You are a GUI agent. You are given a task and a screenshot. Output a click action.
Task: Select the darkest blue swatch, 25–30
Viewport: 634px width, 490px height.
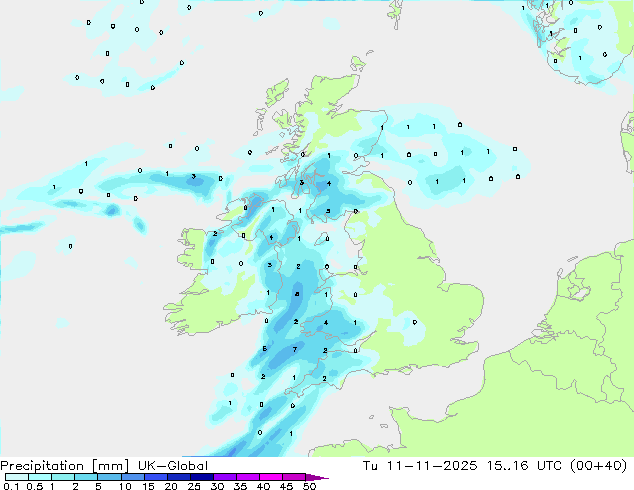point(202,477)
